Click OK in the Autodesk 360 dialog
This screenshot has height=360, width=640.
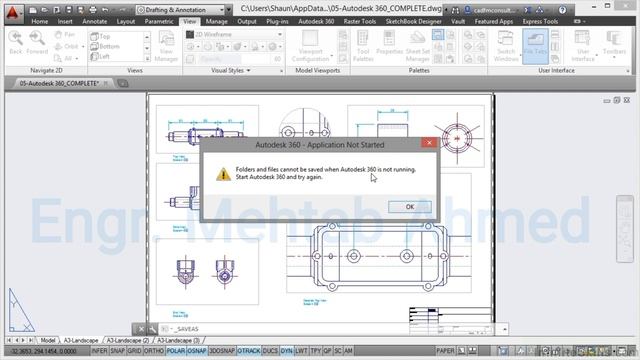coord(409,207)
